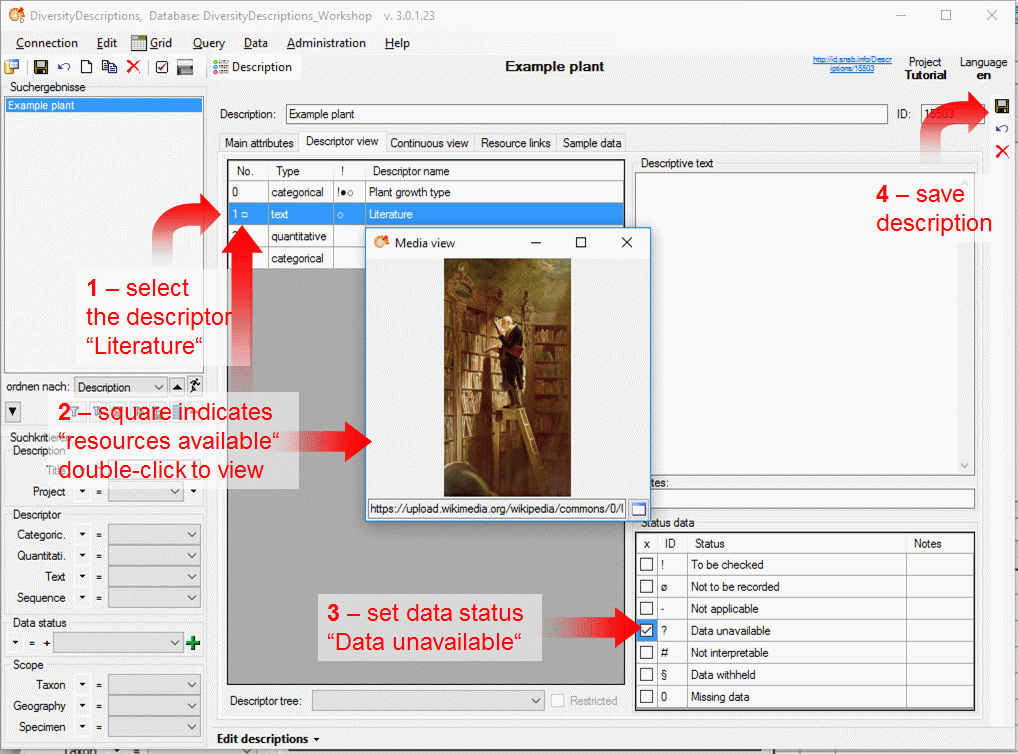Viewport: 1018px width, 754px height.
Task: Click the black triangle toggle below 'ordnen nach'
Action: tap(13, 411)
